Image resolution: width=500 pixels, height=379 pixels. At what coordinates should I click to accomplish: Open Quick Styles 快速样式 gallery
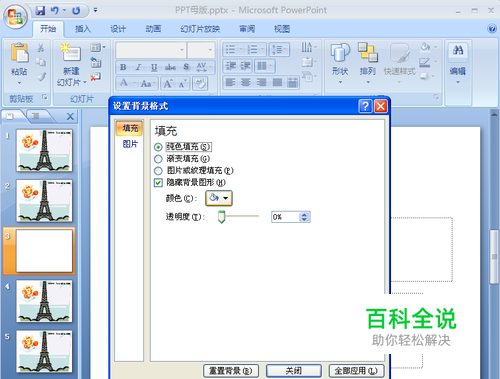click(x=399, y=63)
